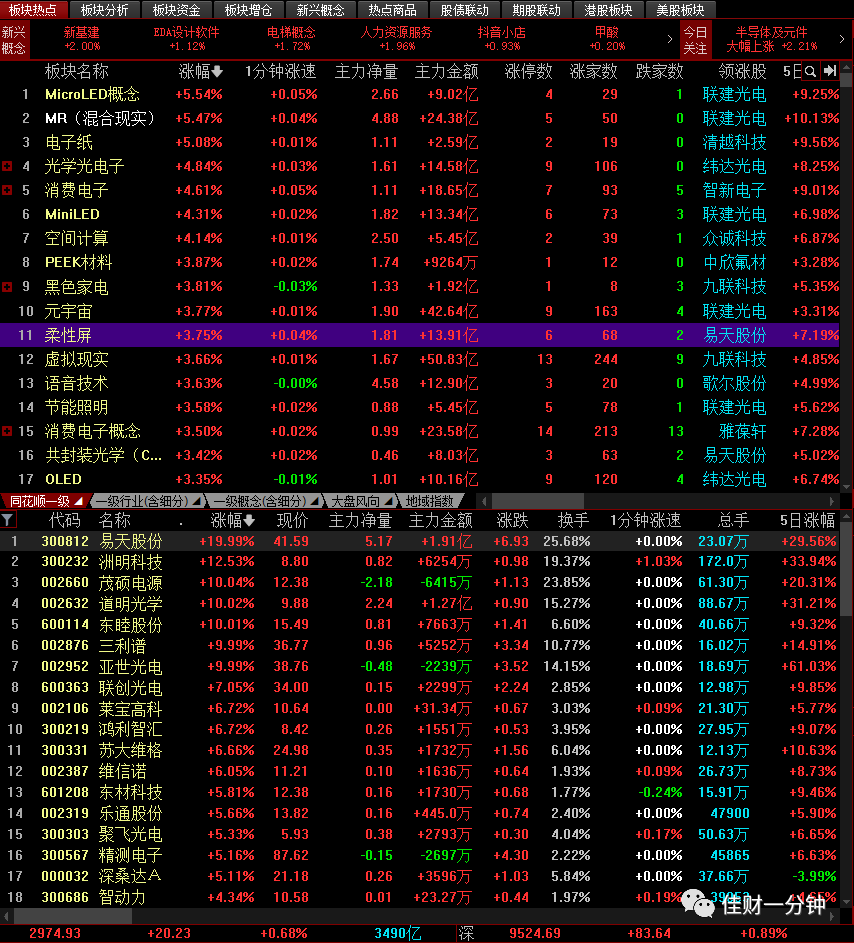
Task: Click bottom-left horizontal scroll arrow of stock list
Action: pyautogui.click(x=6, y=917)
